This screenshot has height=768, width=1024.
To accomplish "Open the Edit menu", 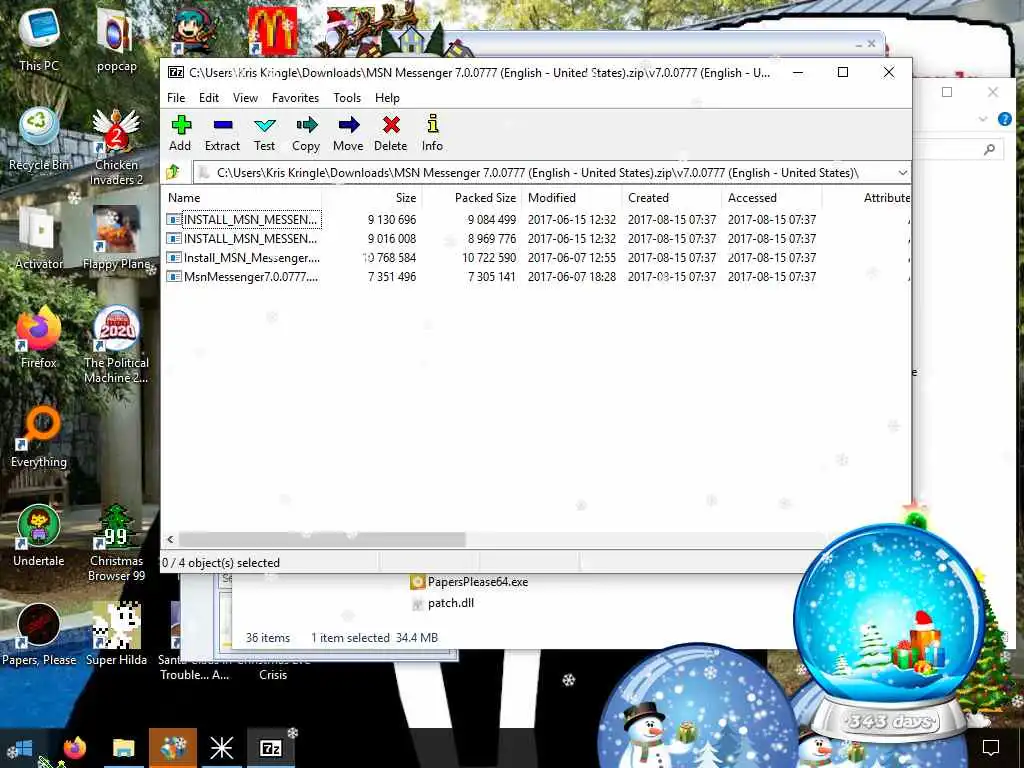I will 209,98.
